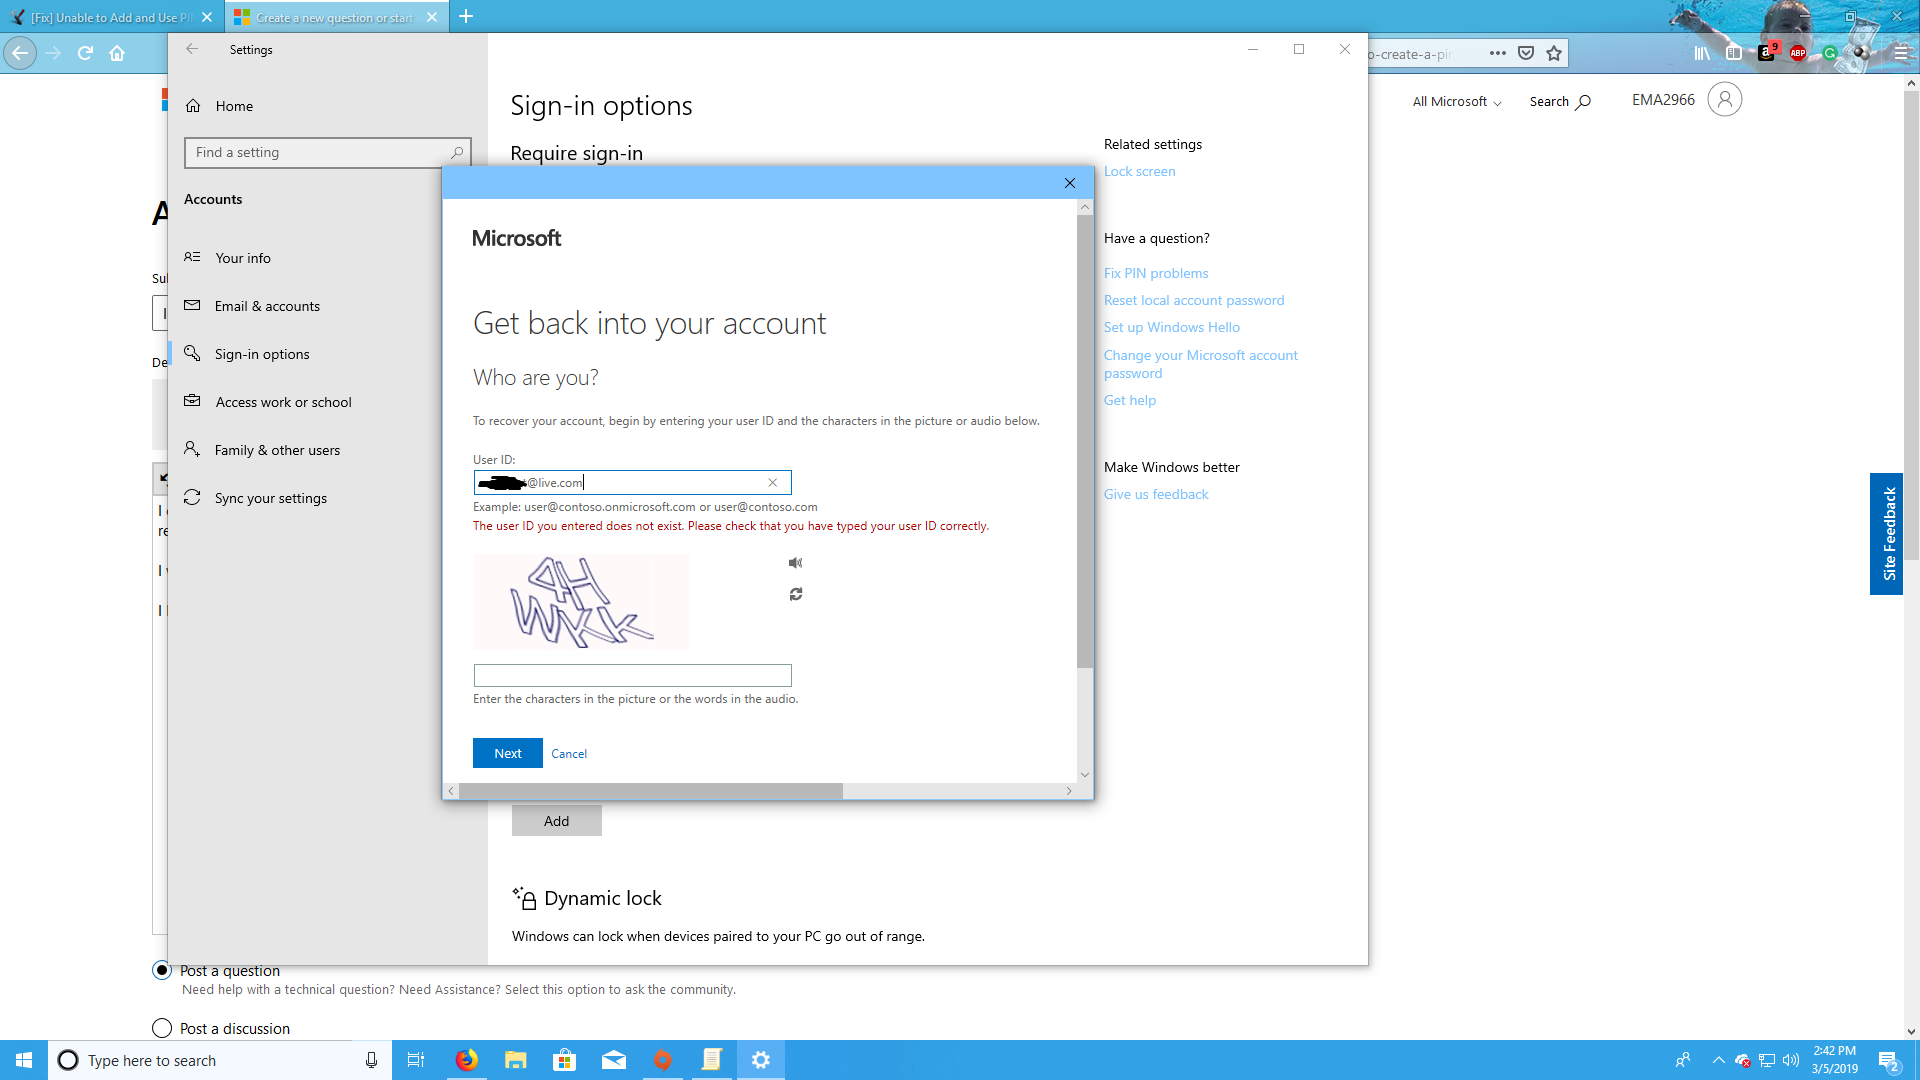Open the Adblock Plus extension icon
Image resolution: width=1920 pixels, height=1080 pixels.
[x=1797, y=53]
